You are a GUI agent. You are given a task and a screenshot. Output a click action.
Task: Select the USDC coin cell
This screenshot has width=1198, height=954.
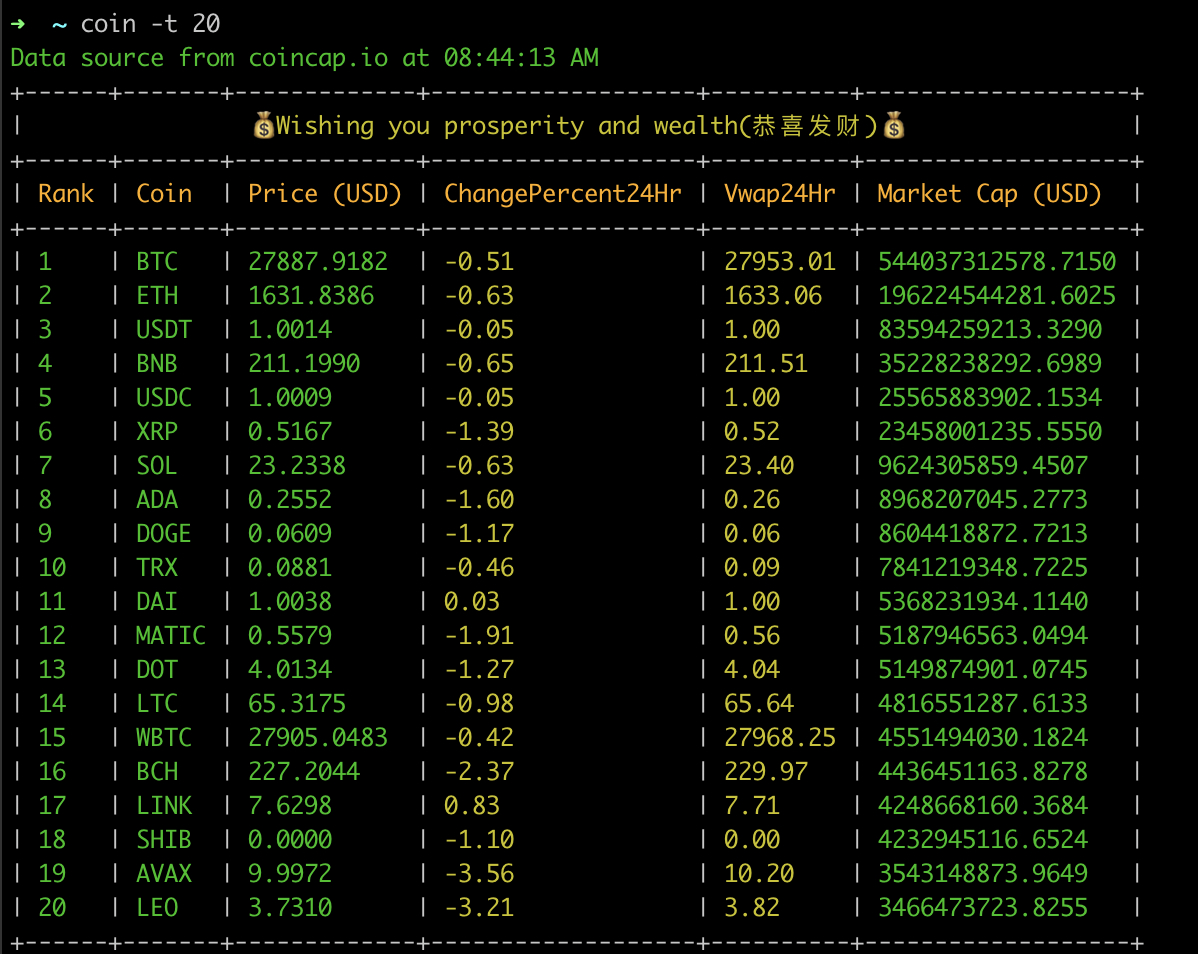(x=164, y=398)
